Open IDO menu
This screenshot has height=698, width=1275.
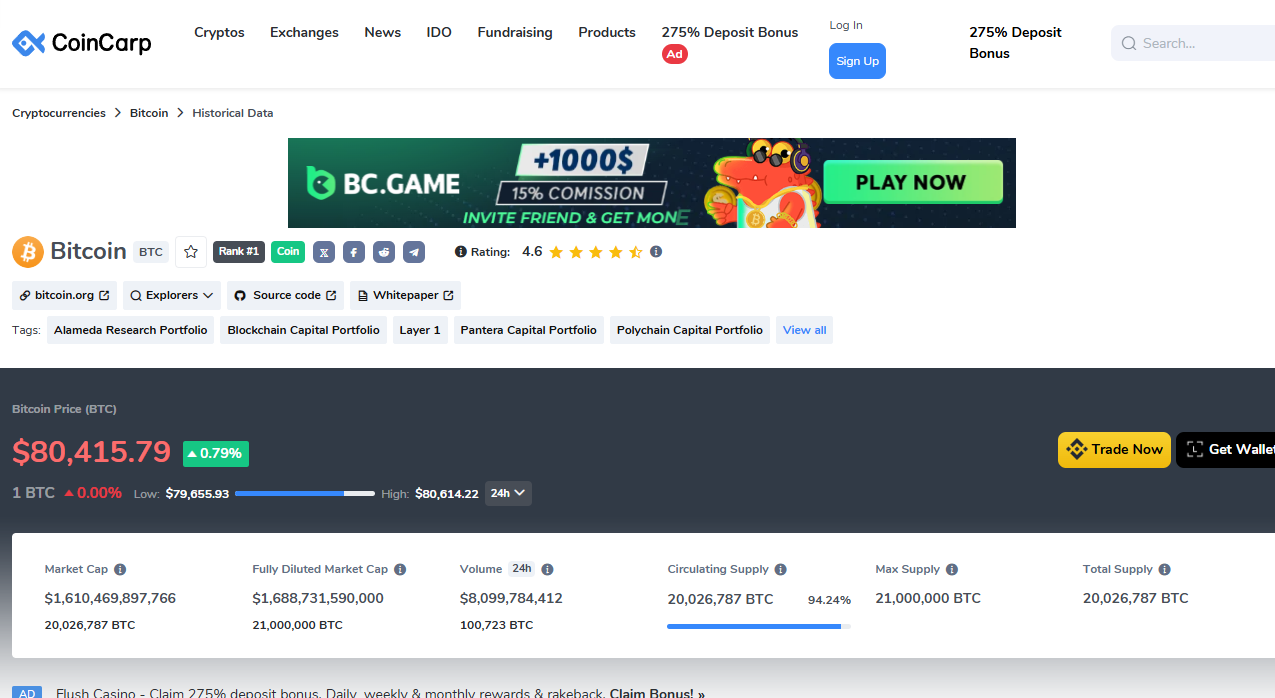pos(439,32)
